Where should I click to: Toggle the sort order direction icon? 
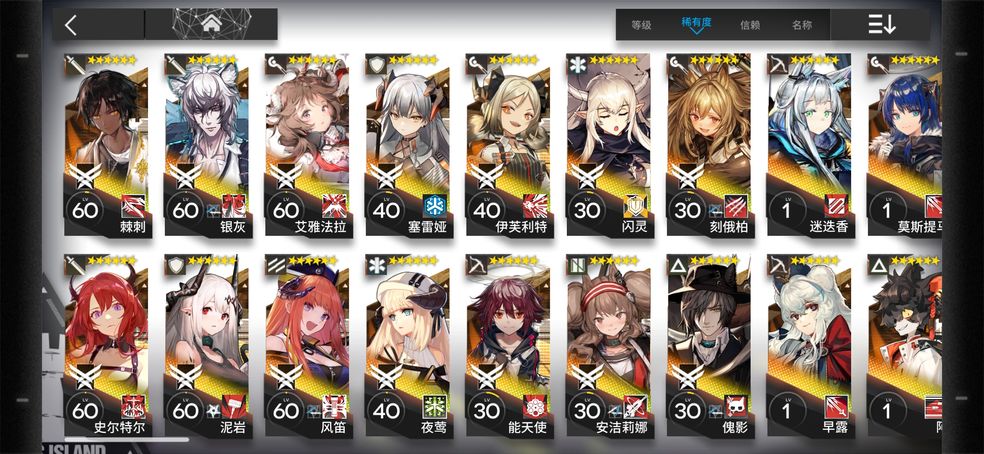[x=881, y=24]
